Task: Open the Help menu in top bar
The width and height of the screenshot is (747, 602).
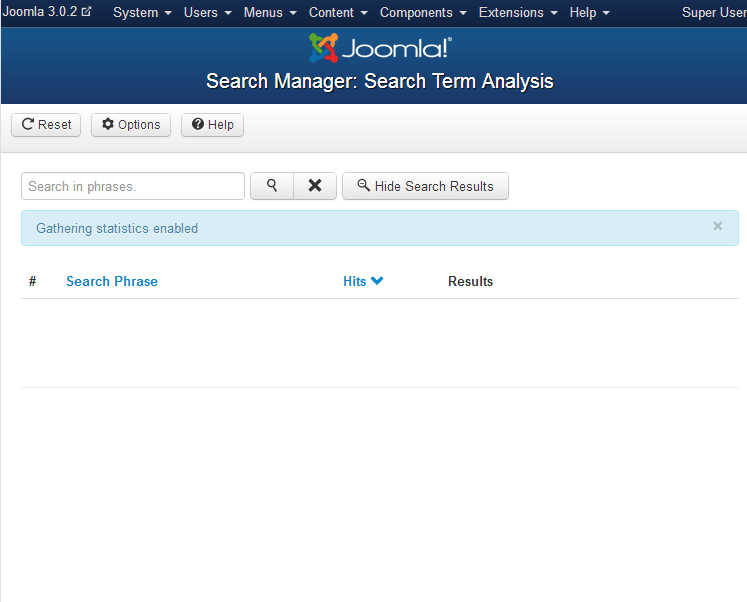Action: pos(589,12)
